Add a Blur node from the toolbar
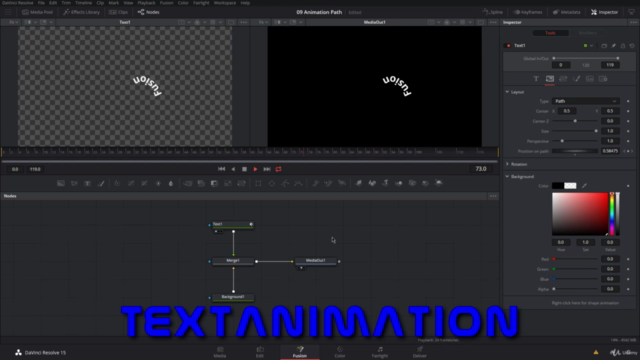This screenshot has width=640, height=360. pos(171,183)
